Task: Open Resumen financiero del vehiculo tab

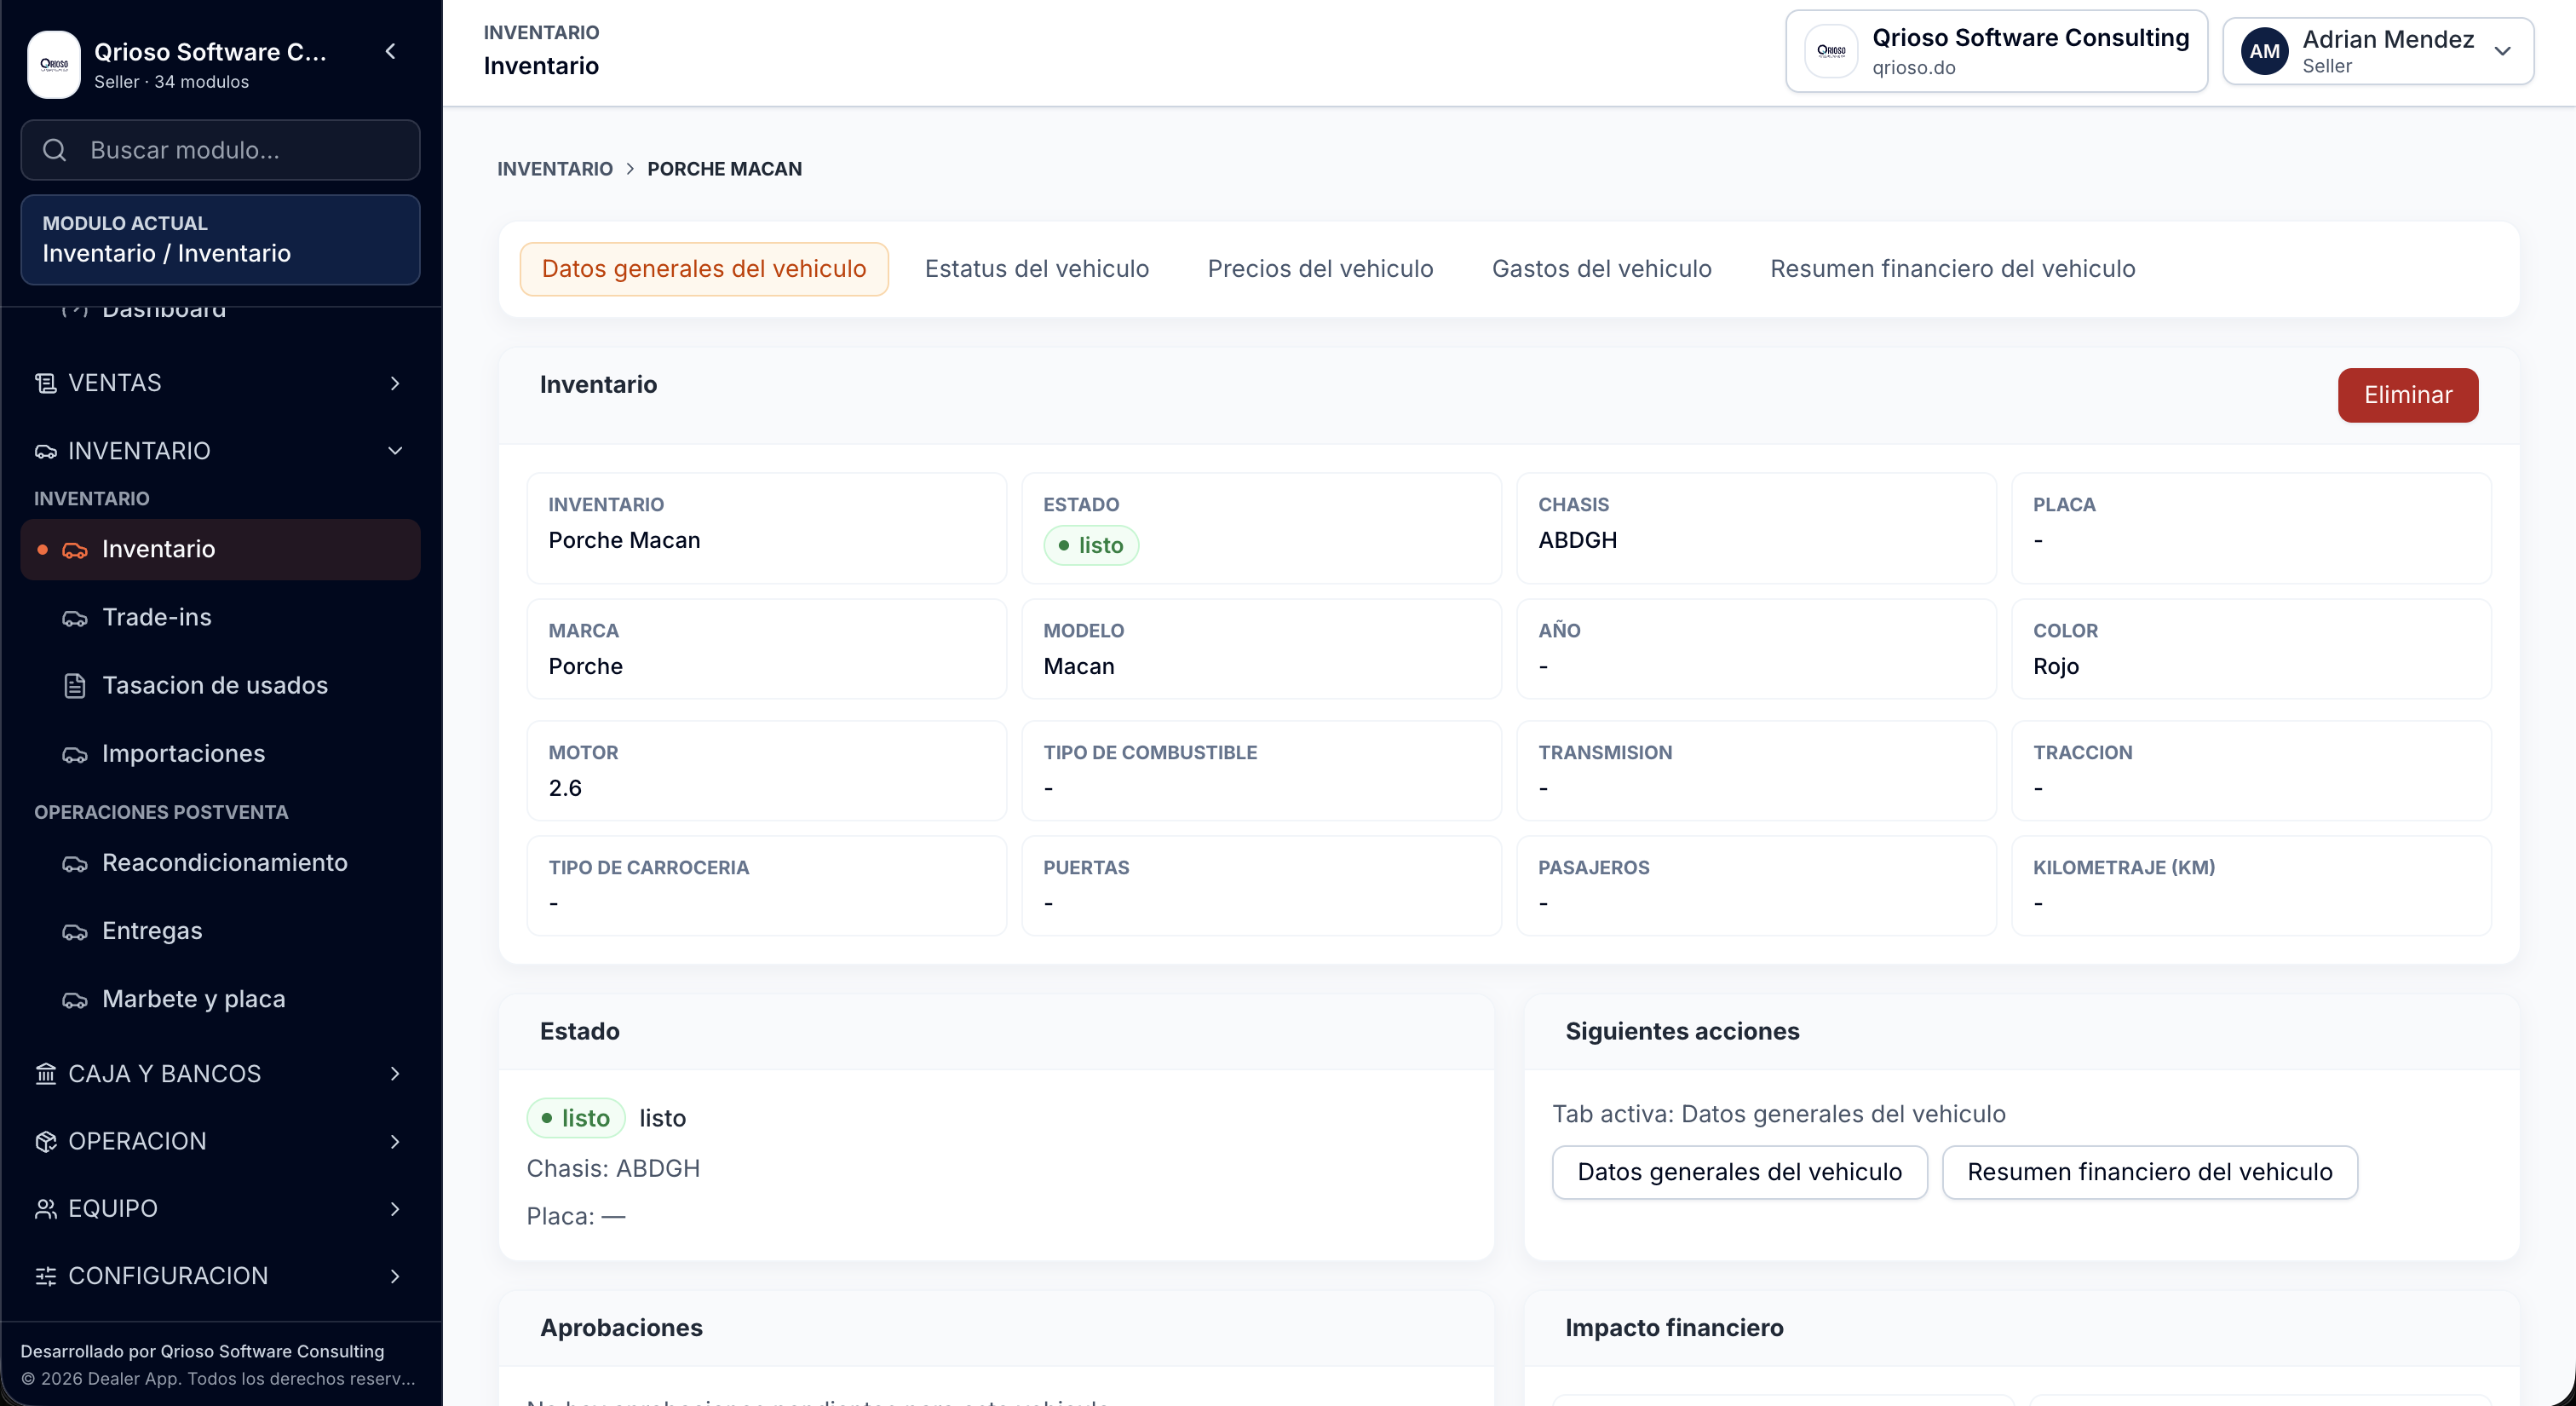Action: coord(1952,269)
